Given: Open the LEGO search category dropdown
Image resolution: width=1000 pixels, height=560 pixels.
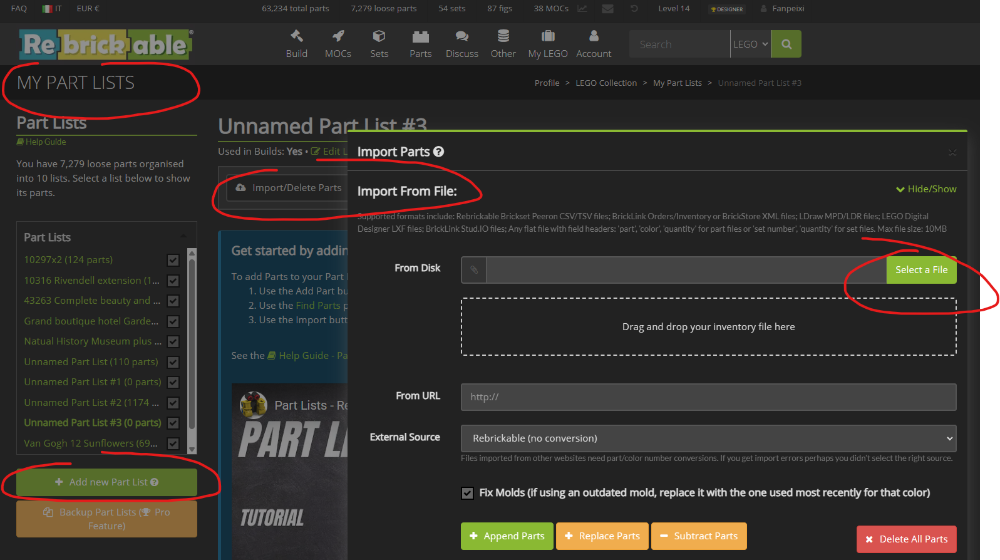Looking at the screenshot, I should (x=750, y=44).
